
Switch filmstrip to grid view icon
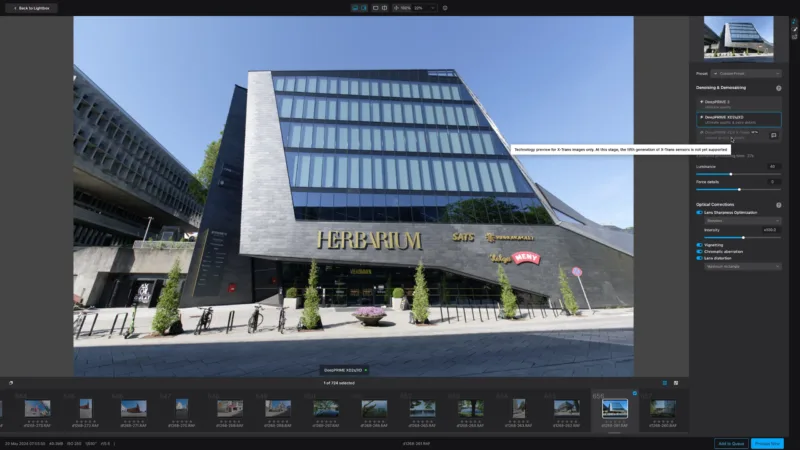click(676, 383)
